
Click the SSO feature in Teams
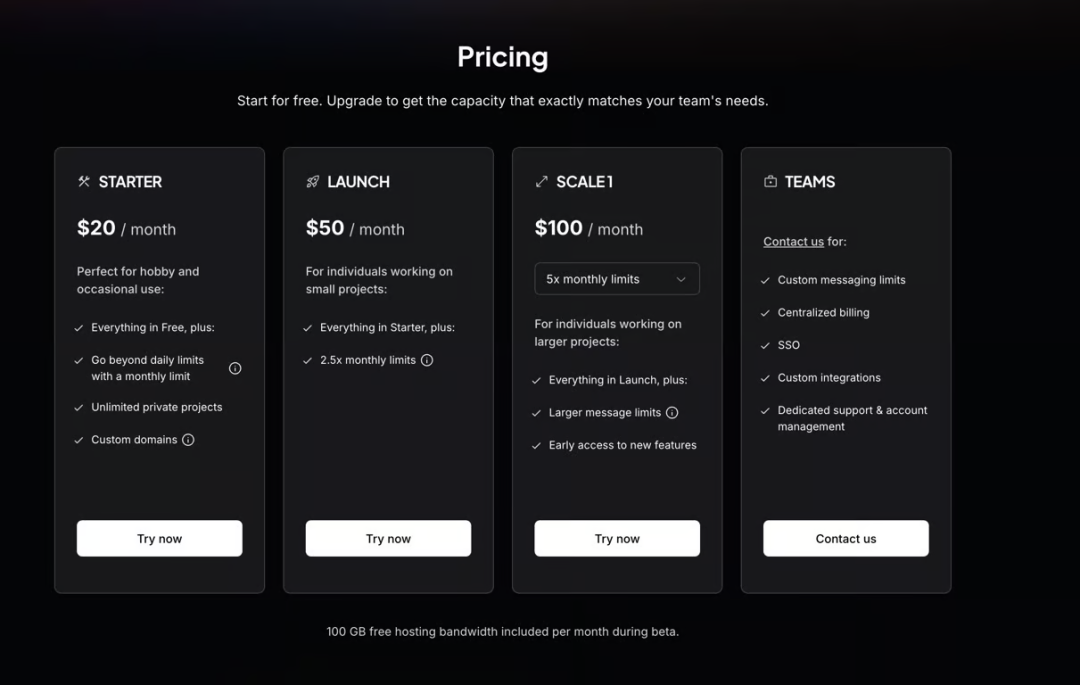(789, 345)
